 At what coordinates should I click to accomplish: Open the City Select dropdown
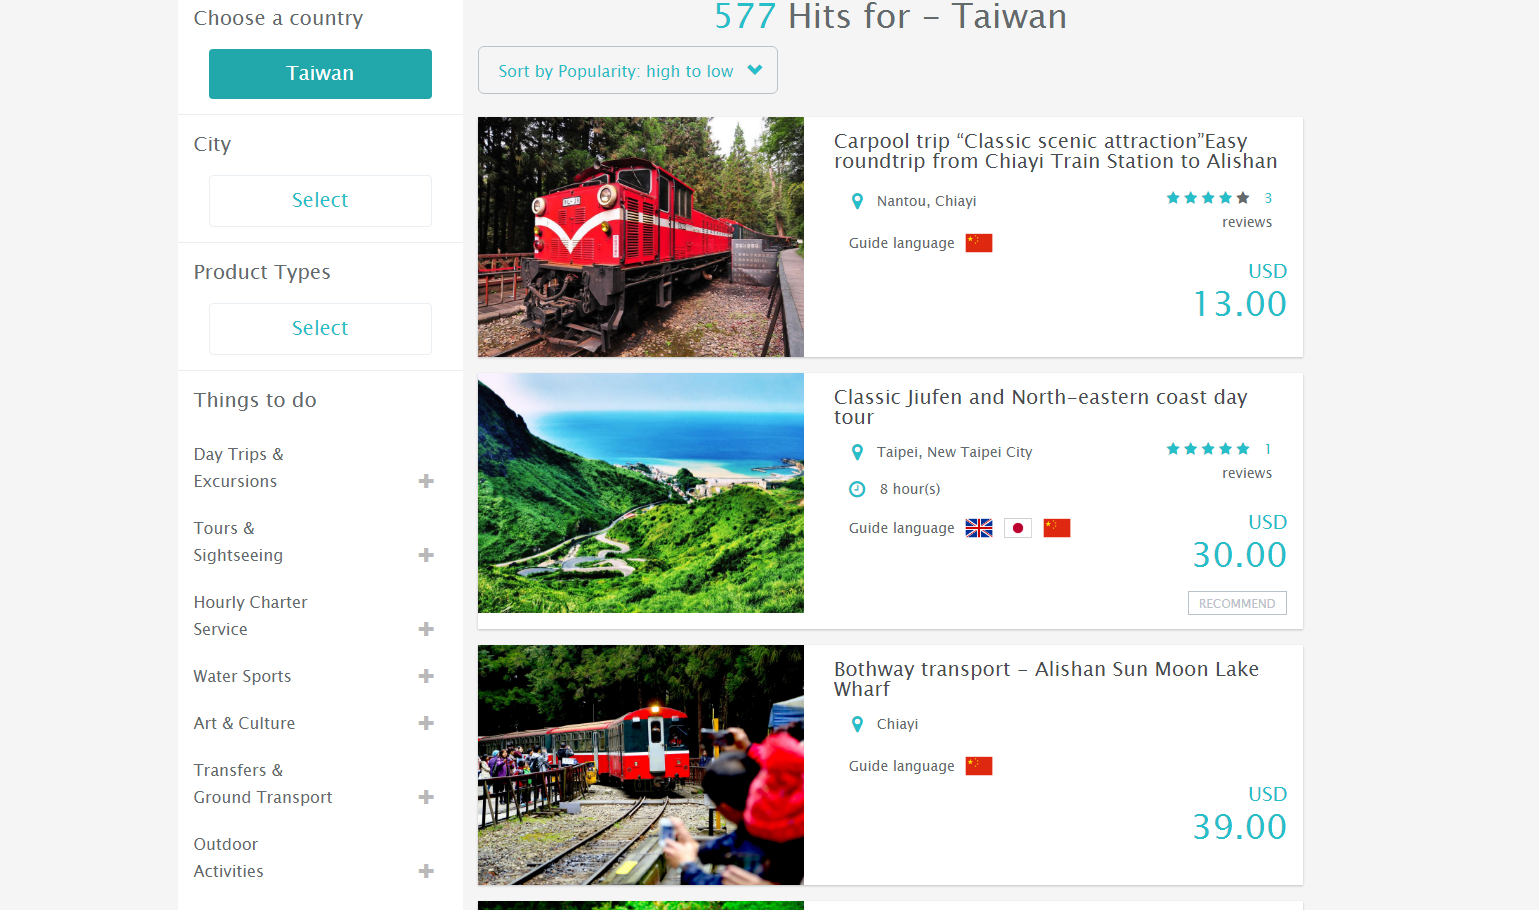[x=320, y=200]
